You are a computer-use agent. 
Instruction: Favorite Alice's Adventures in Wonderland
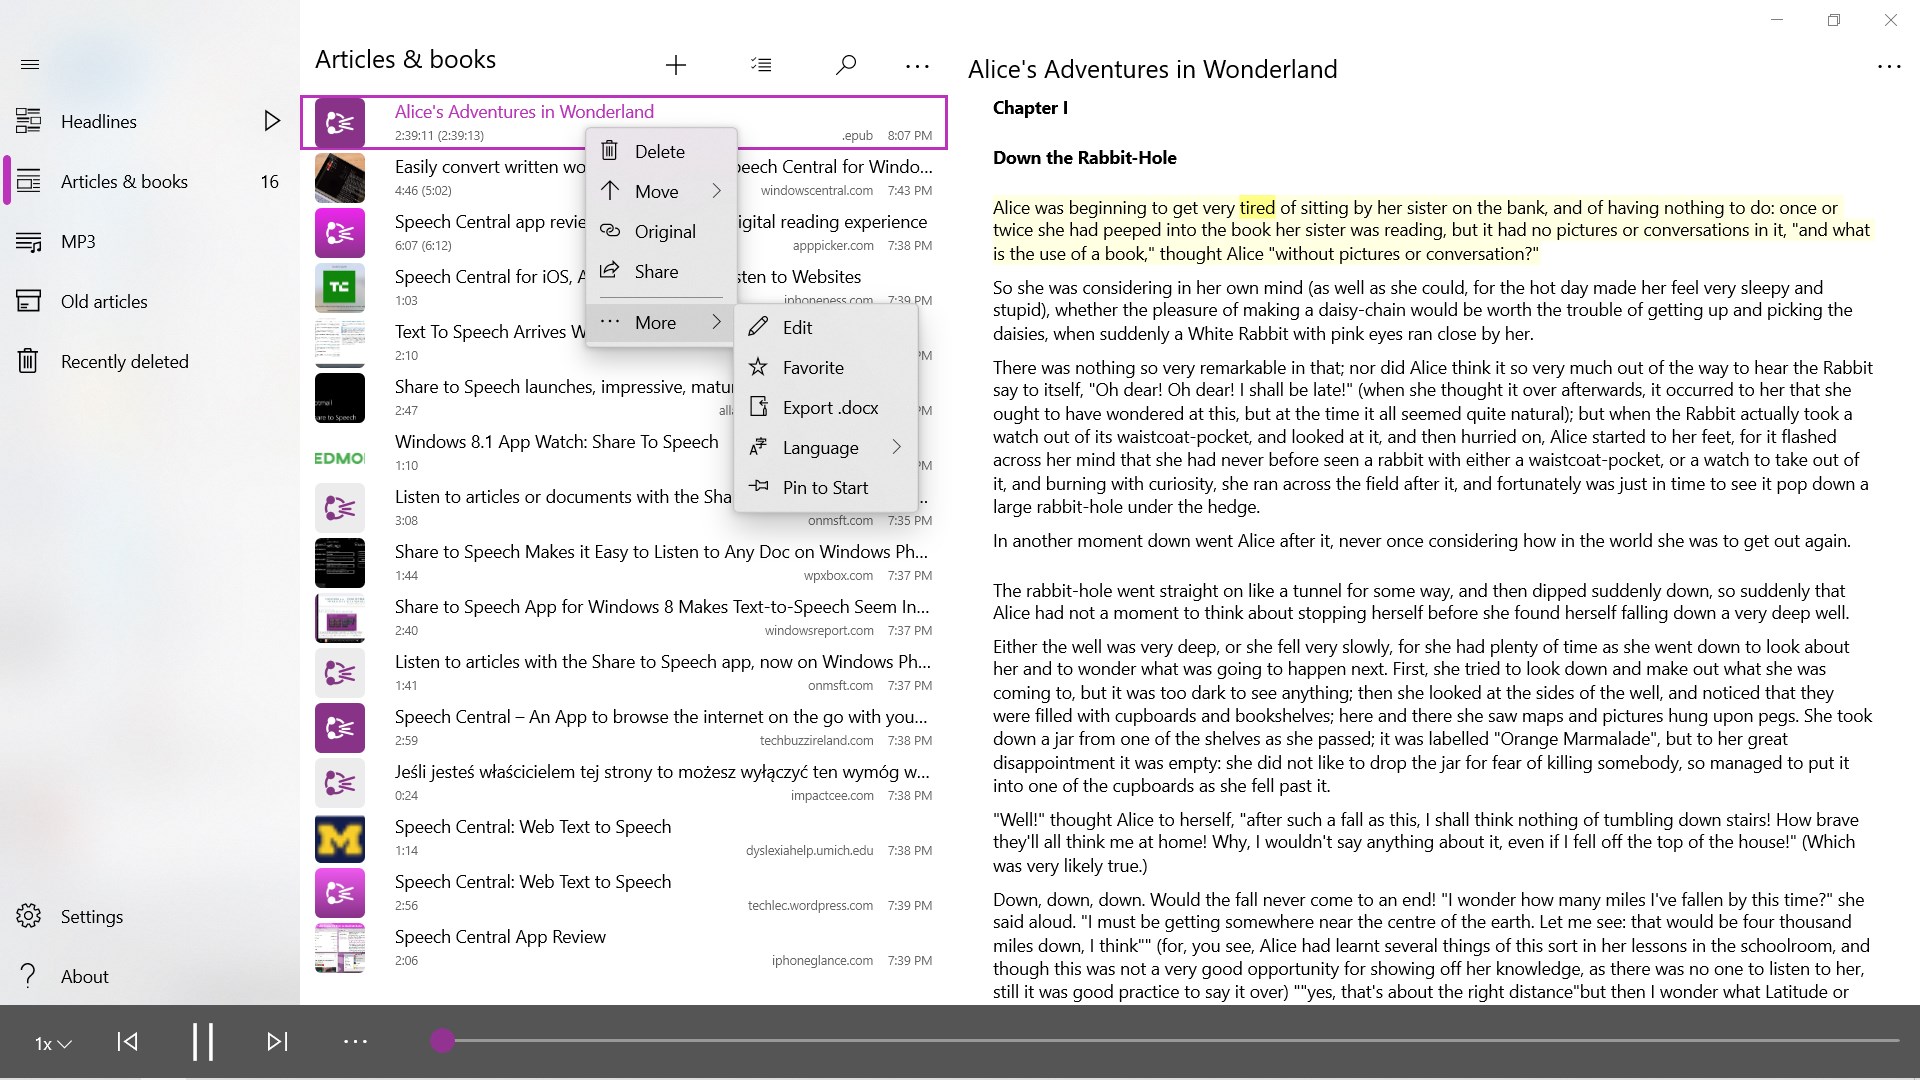coord(812,367)
